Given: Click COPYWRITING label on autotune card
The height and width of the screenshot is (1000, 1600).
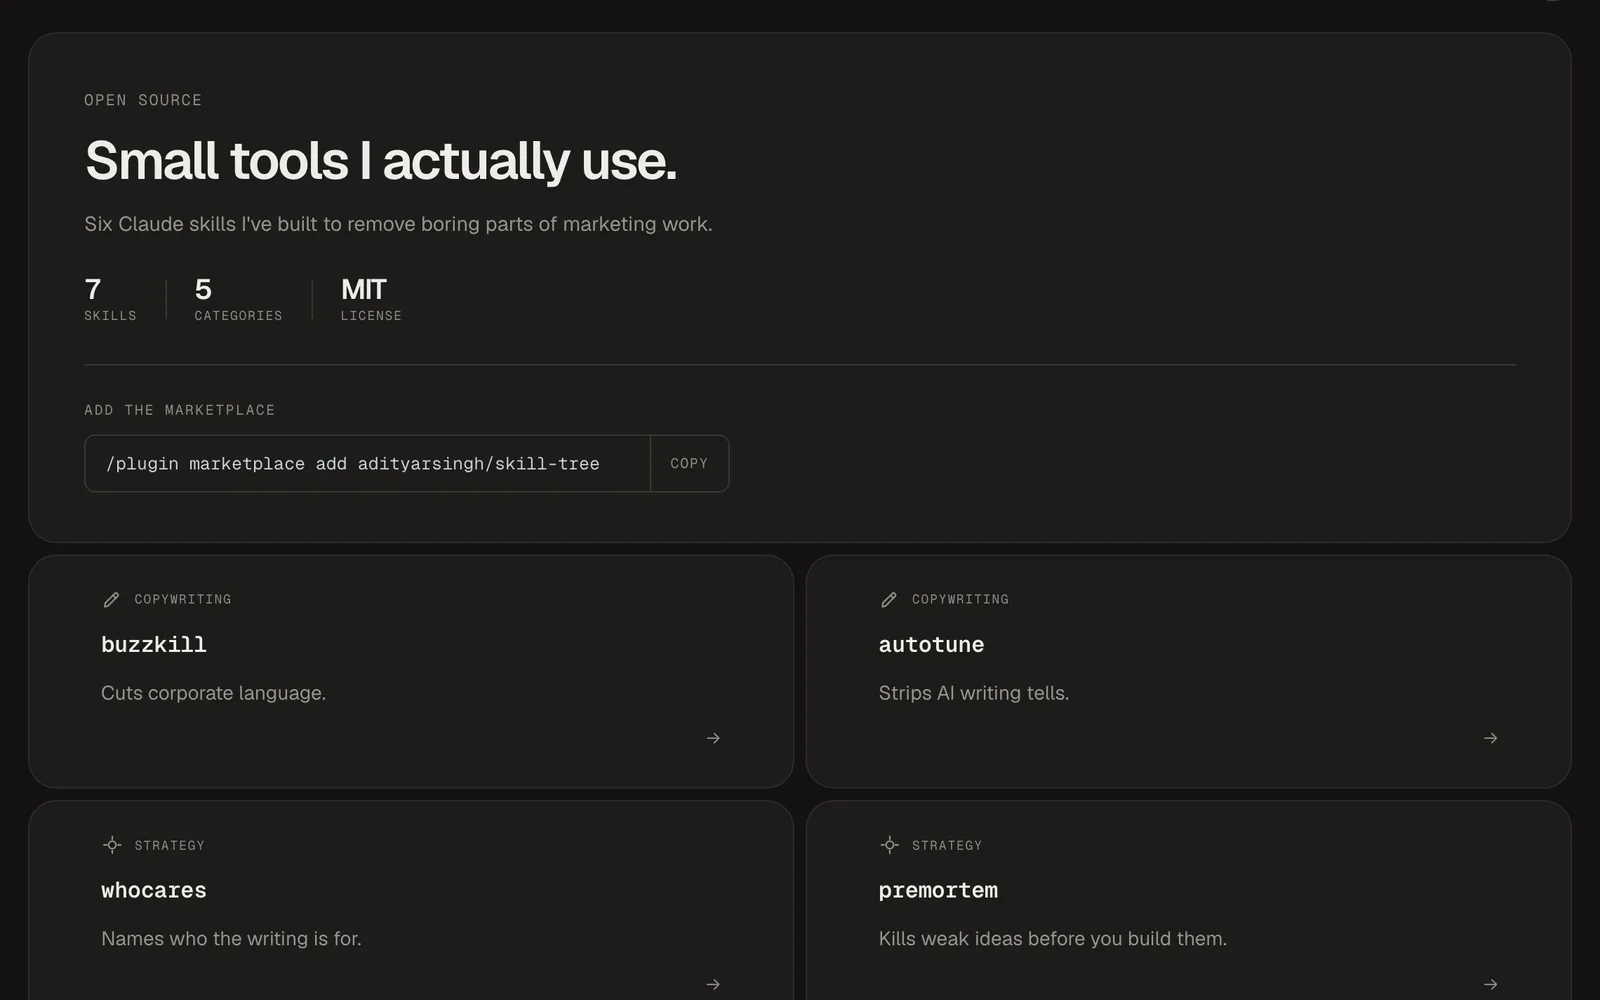Looking at the screenshot, I should point(960,599).
